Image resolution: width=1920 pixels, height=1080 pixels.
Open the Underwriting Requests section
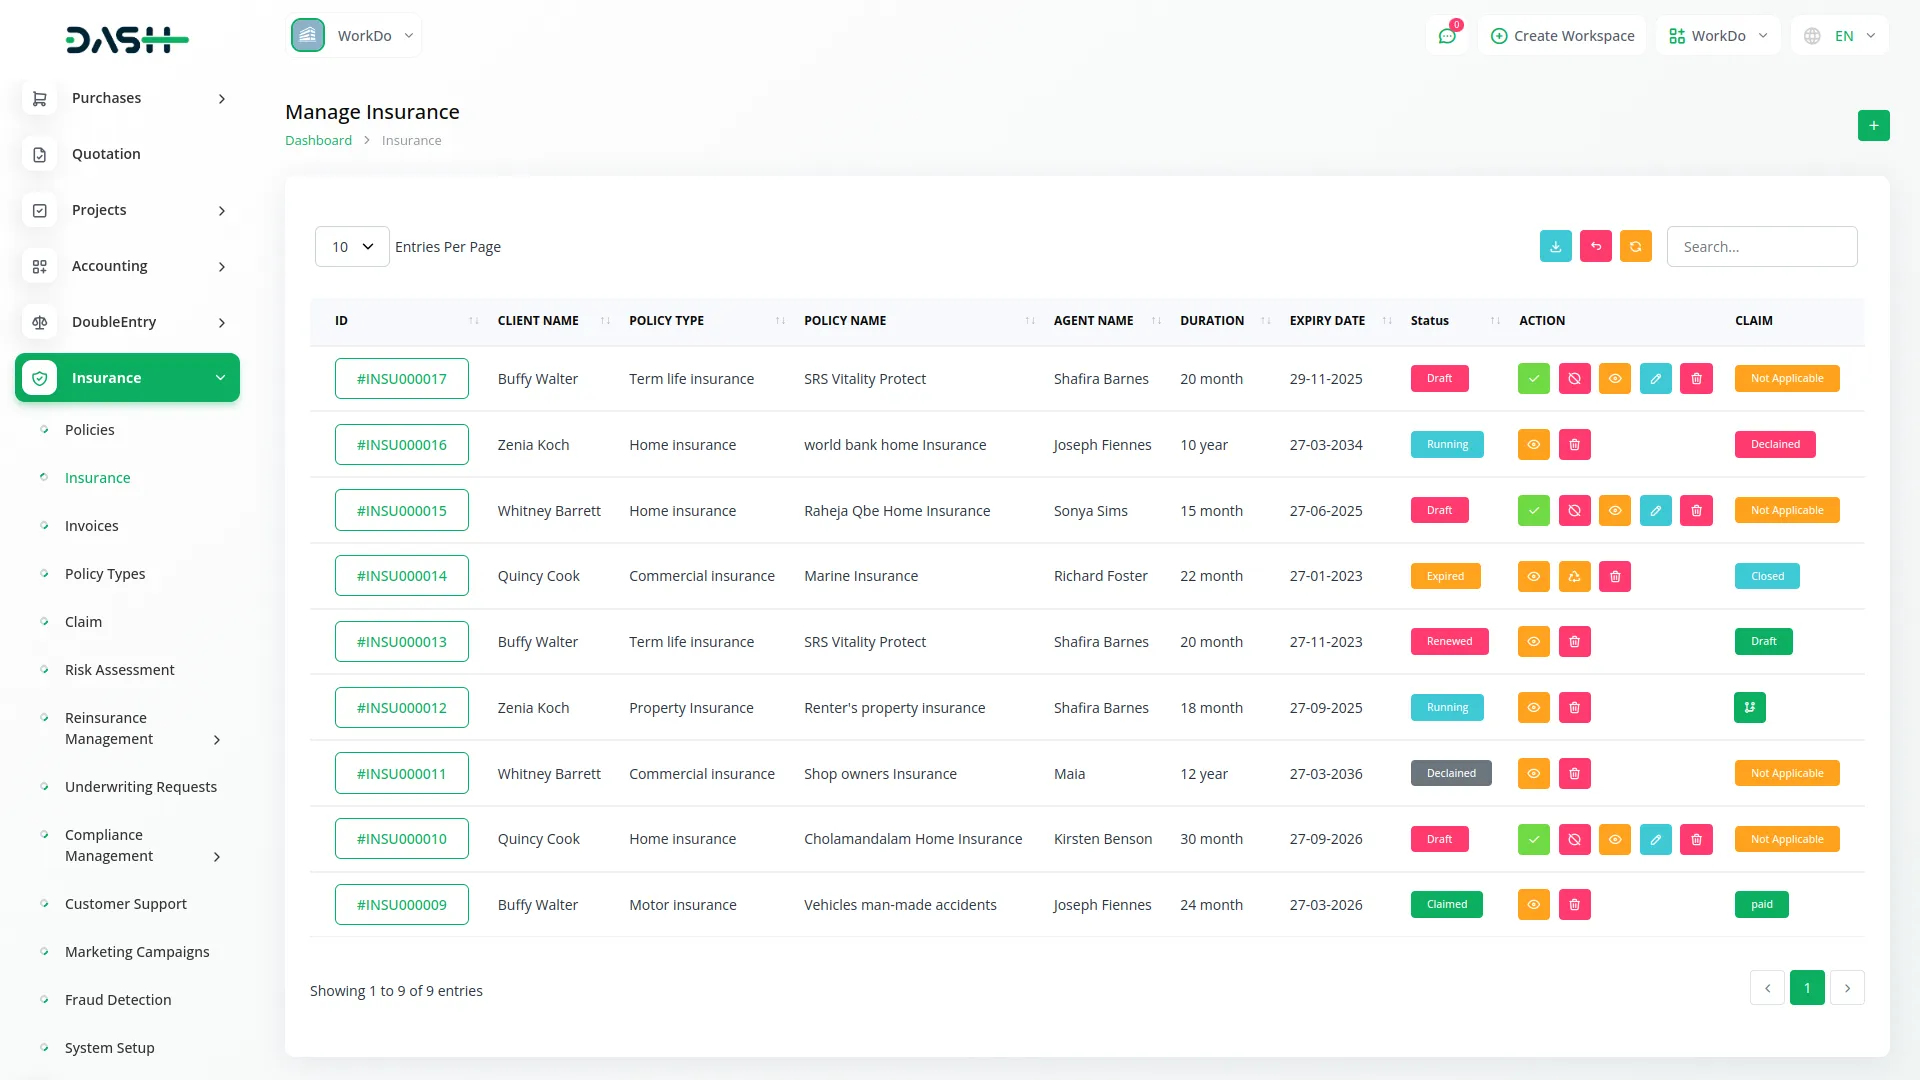[x=141, y=786]
